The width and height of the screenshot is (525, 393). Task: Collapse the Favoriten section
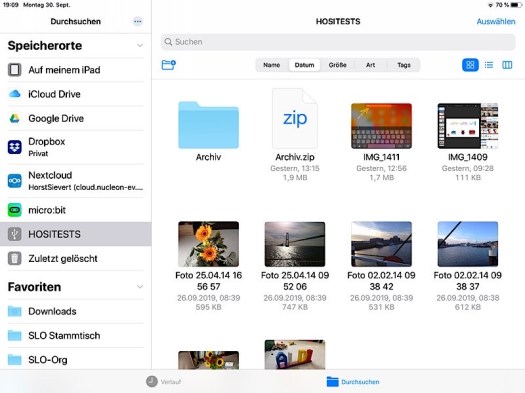tap(140, 287)
